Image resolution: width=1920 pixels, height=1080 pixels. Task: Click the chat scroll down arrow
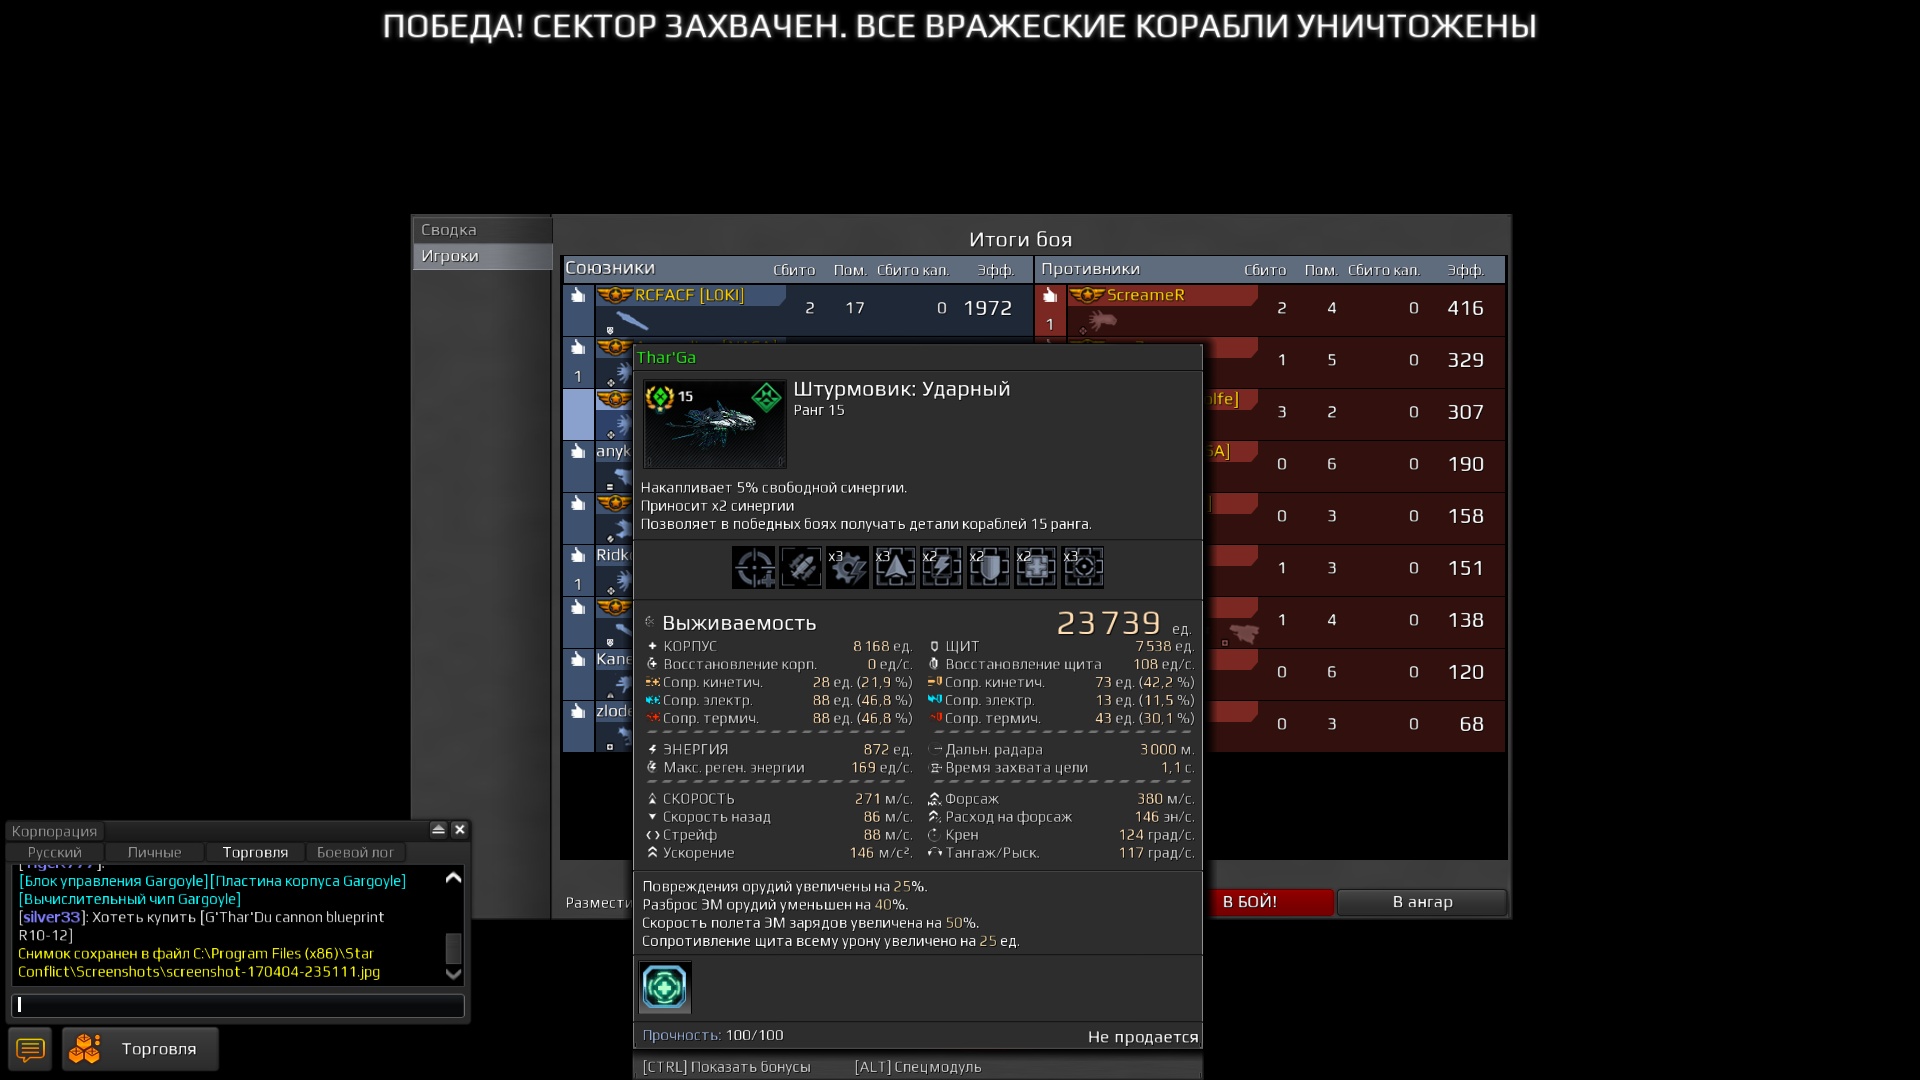click(453, 973)
